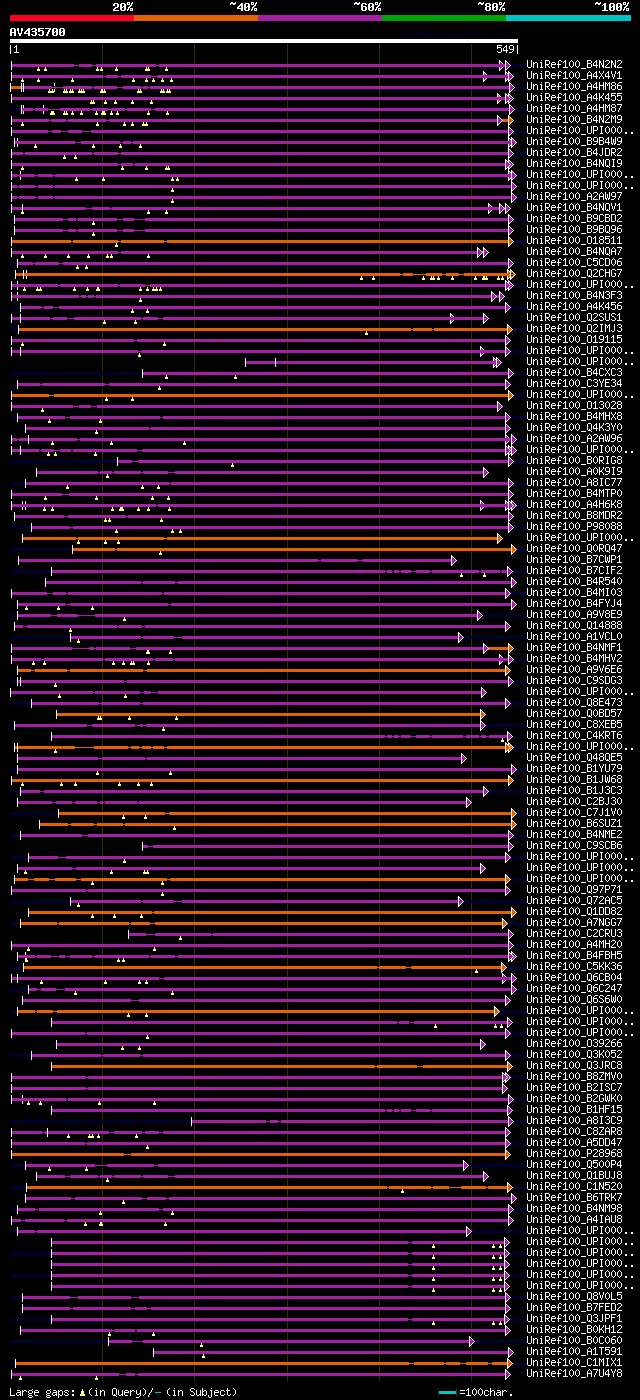Select hit label UniRef100_P28968
Image resolution: width=640 pixels, height=1400 pixels.
point(573,1153)
